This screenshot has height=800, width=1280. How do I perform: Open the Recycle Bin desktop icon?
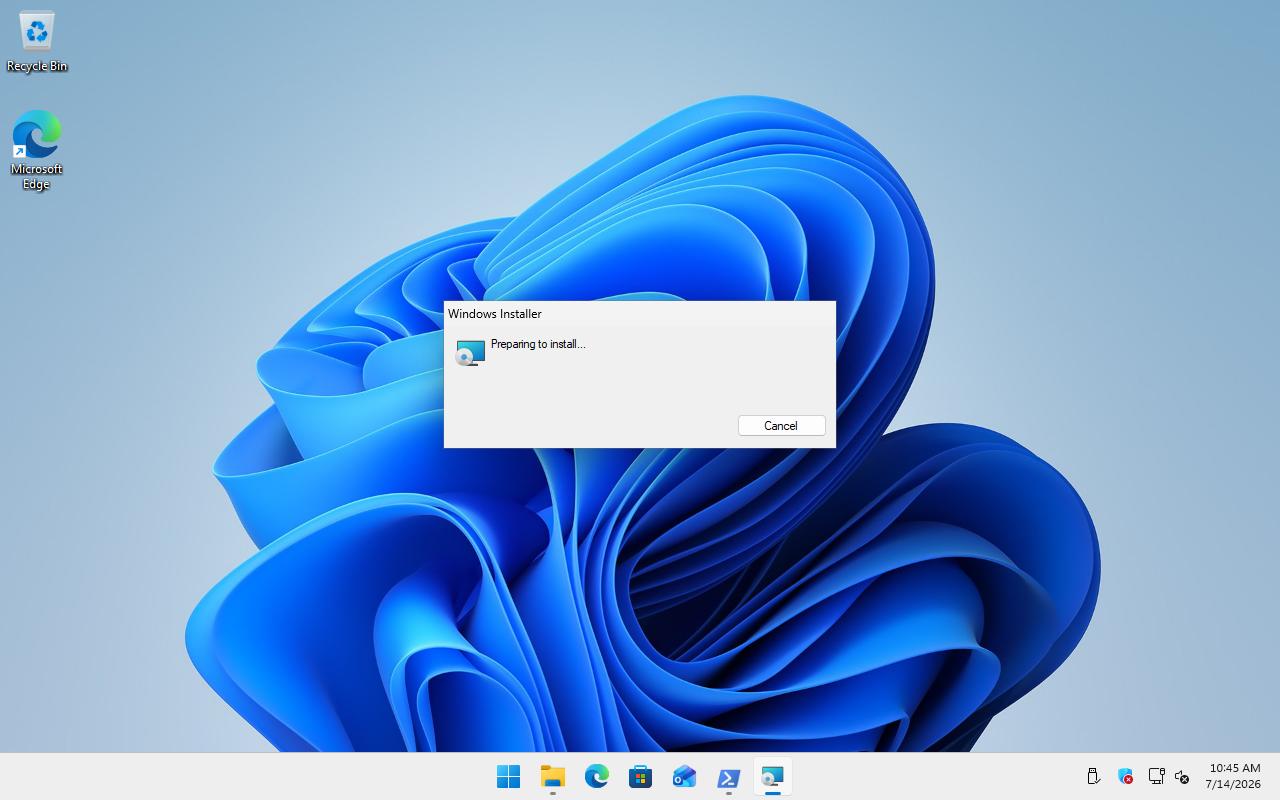37,42
